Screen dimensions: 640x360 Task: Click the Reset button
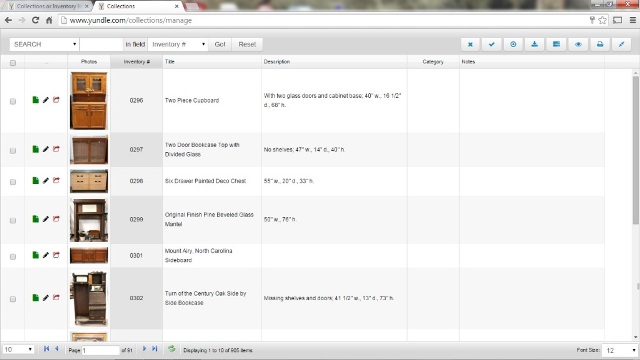pos(247,44)
